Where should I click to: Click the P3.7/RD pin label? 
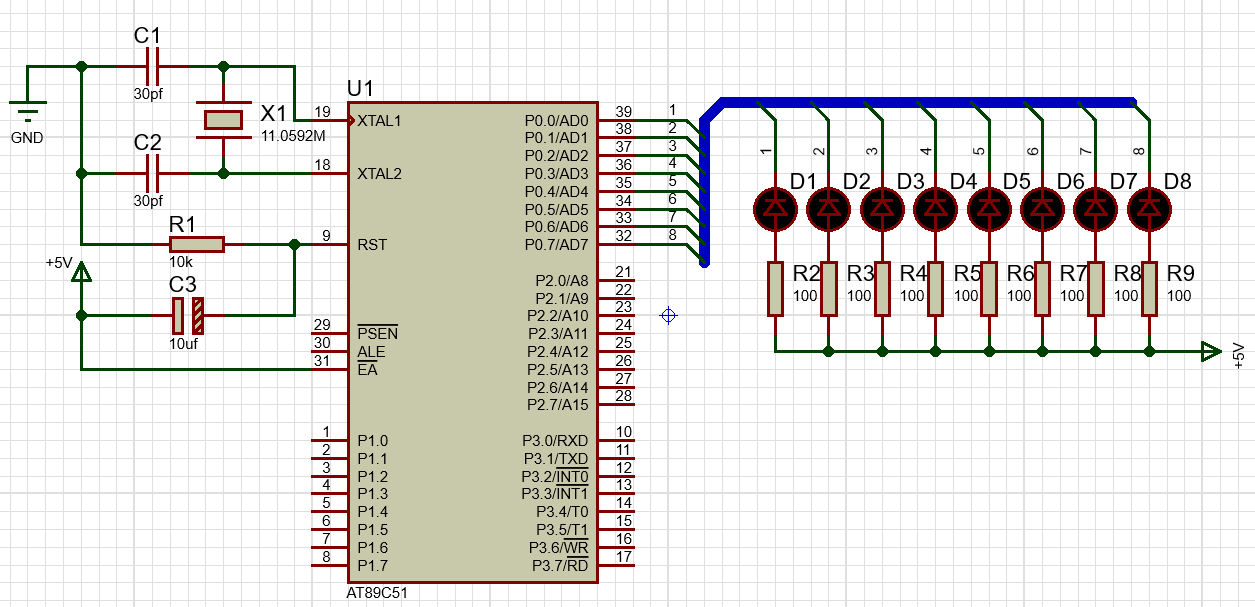click(x=559, y=566)
